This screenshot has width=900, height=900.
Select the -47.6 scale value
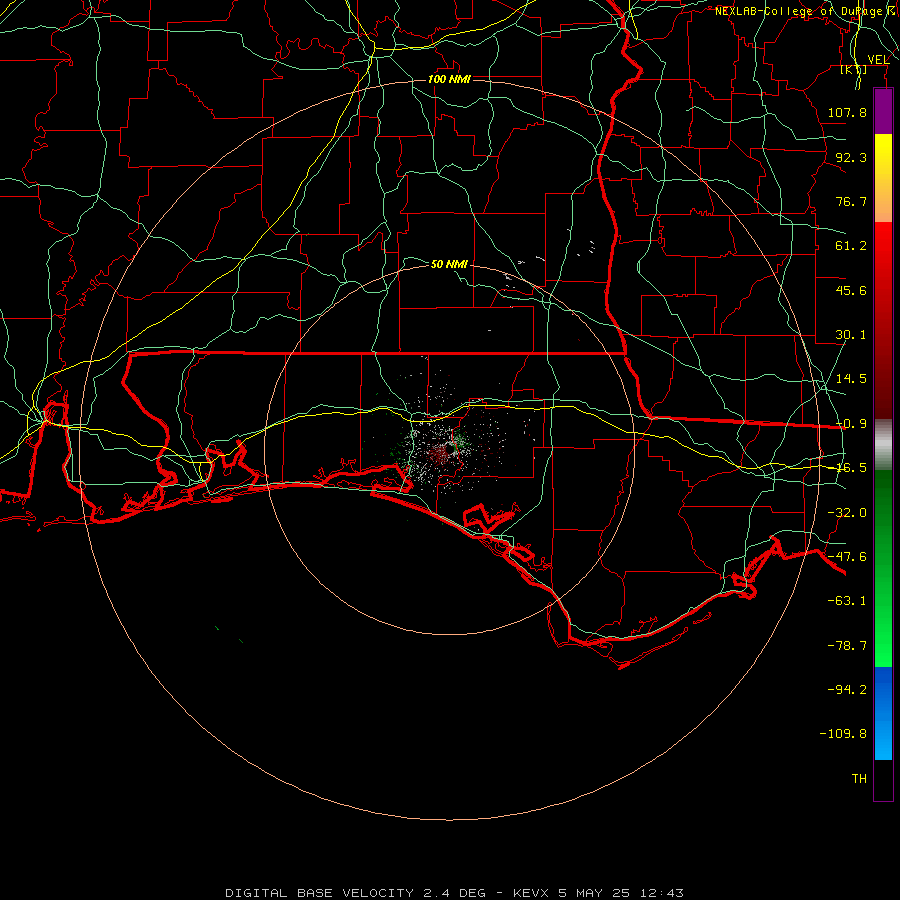click(x=847, y=556)
